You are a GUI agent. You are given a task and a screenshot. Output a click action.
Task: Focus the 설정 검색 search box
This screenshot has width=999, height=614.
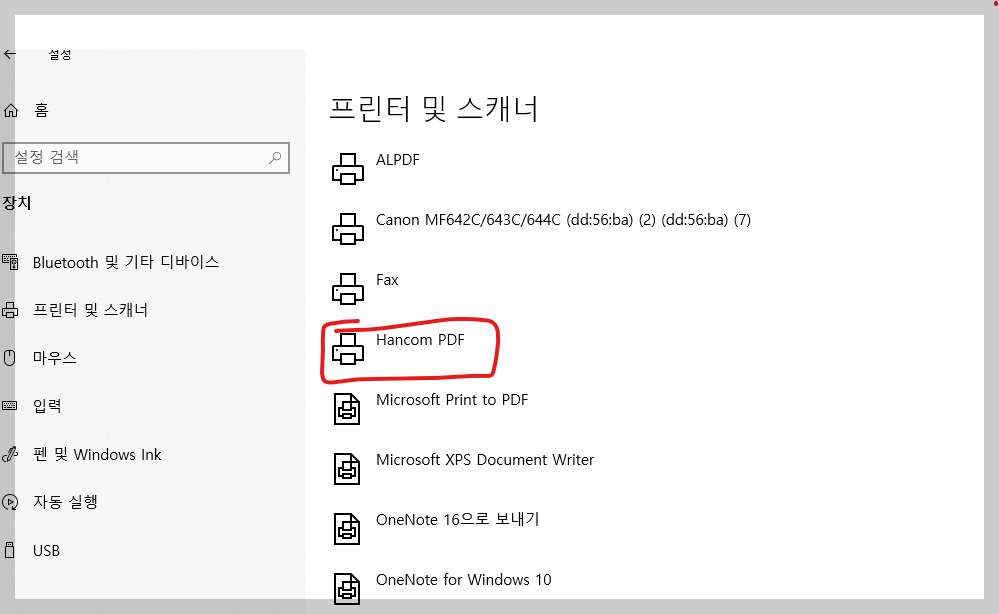point(146,157)
